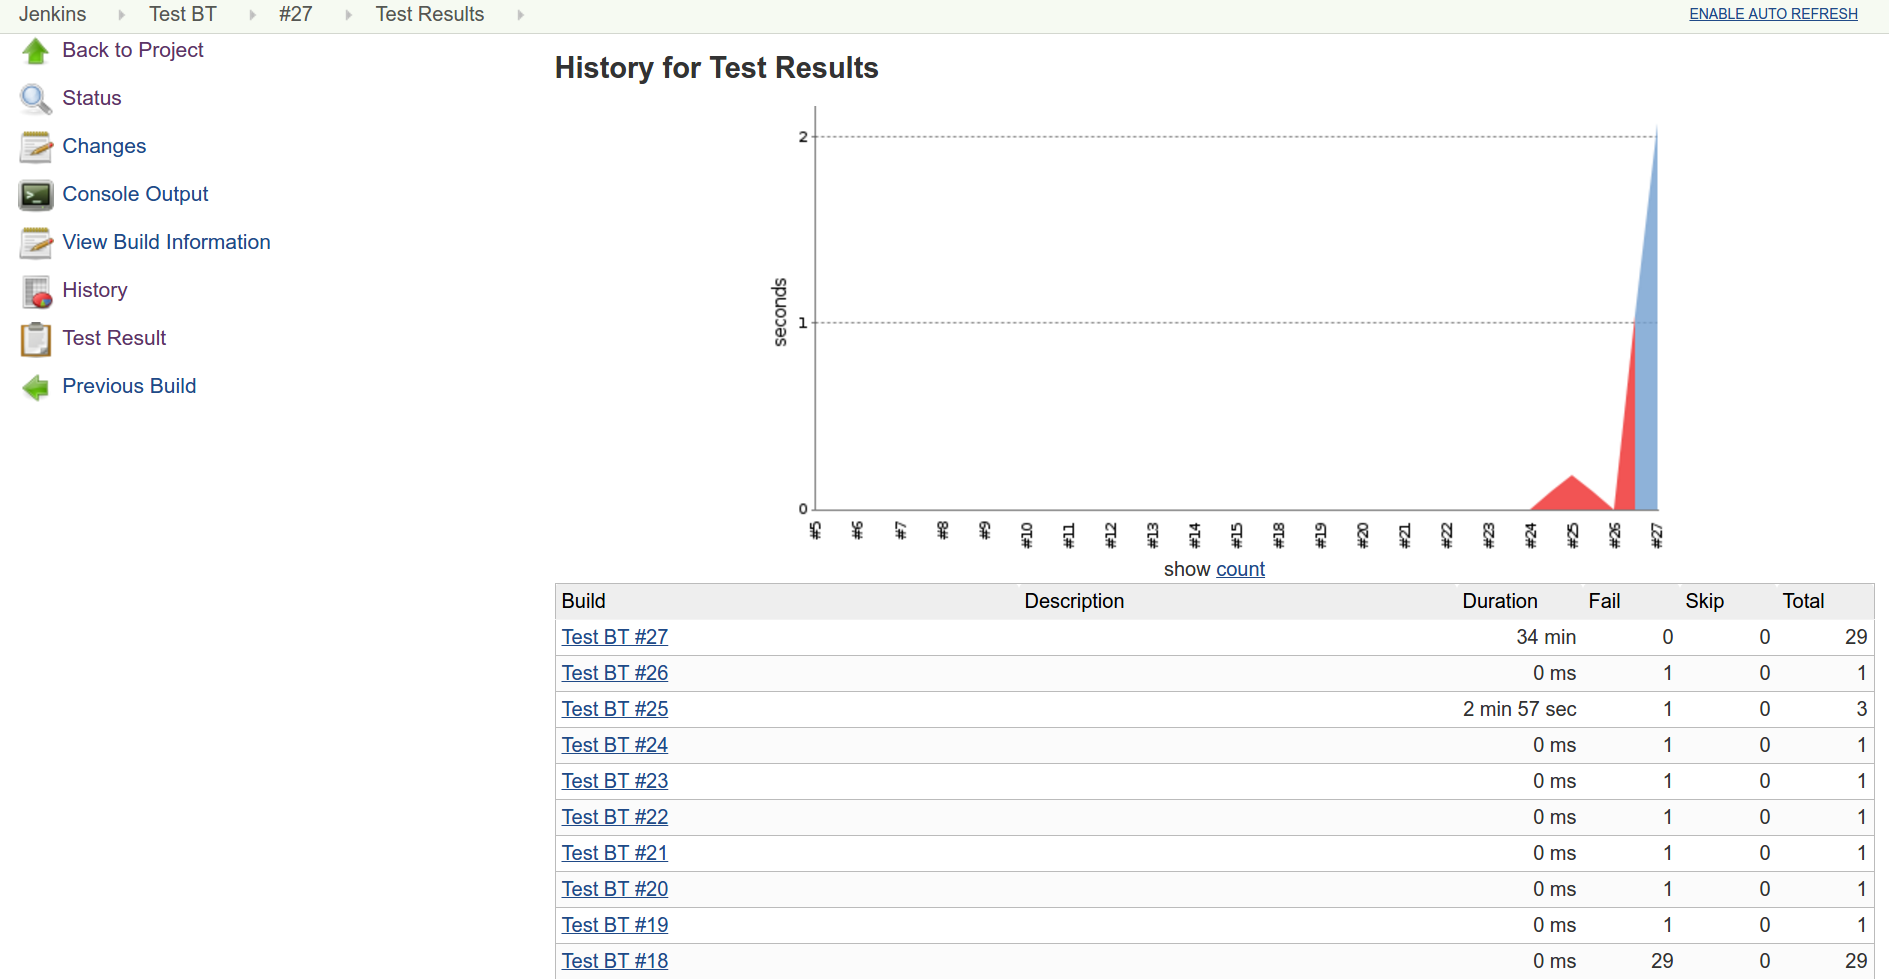Viewport: 1889px width, 979px height.
Task: Click #27 in the breadcrumb
Action: click(x=296, y=14)
